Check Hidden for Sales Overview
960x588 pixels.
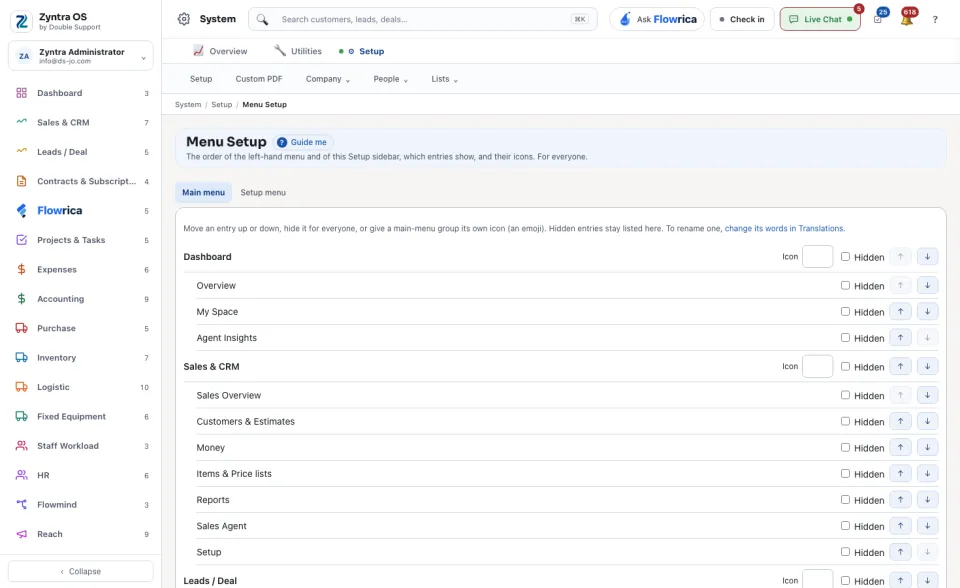pos(845,395)
